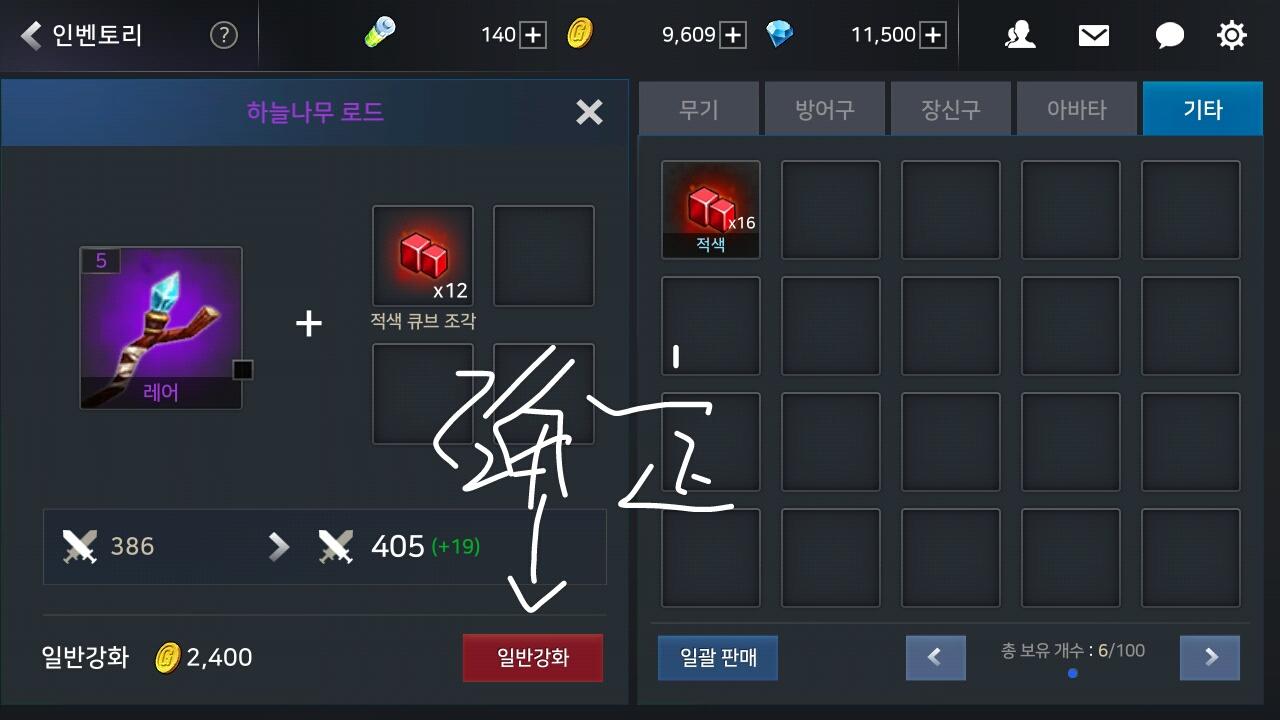This screenshot has width=1280, height=720.
Task: Go to next inventory page arrow
Action: 1210,657
